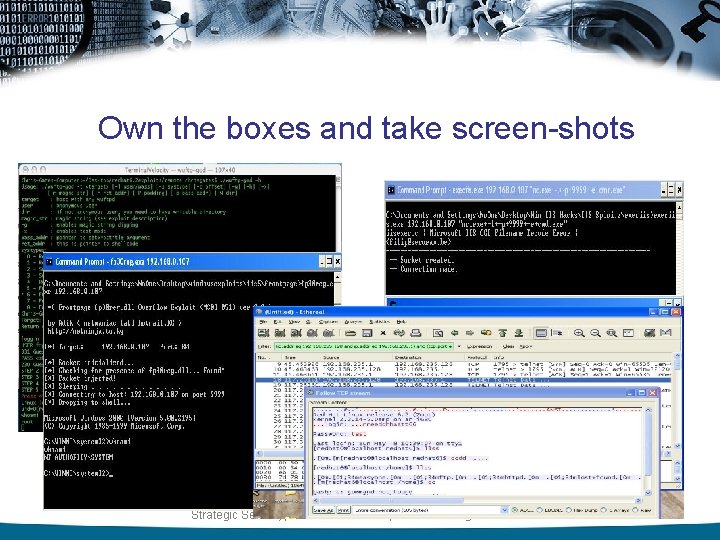Go forward with the right arrow icon

click(470, 333)
